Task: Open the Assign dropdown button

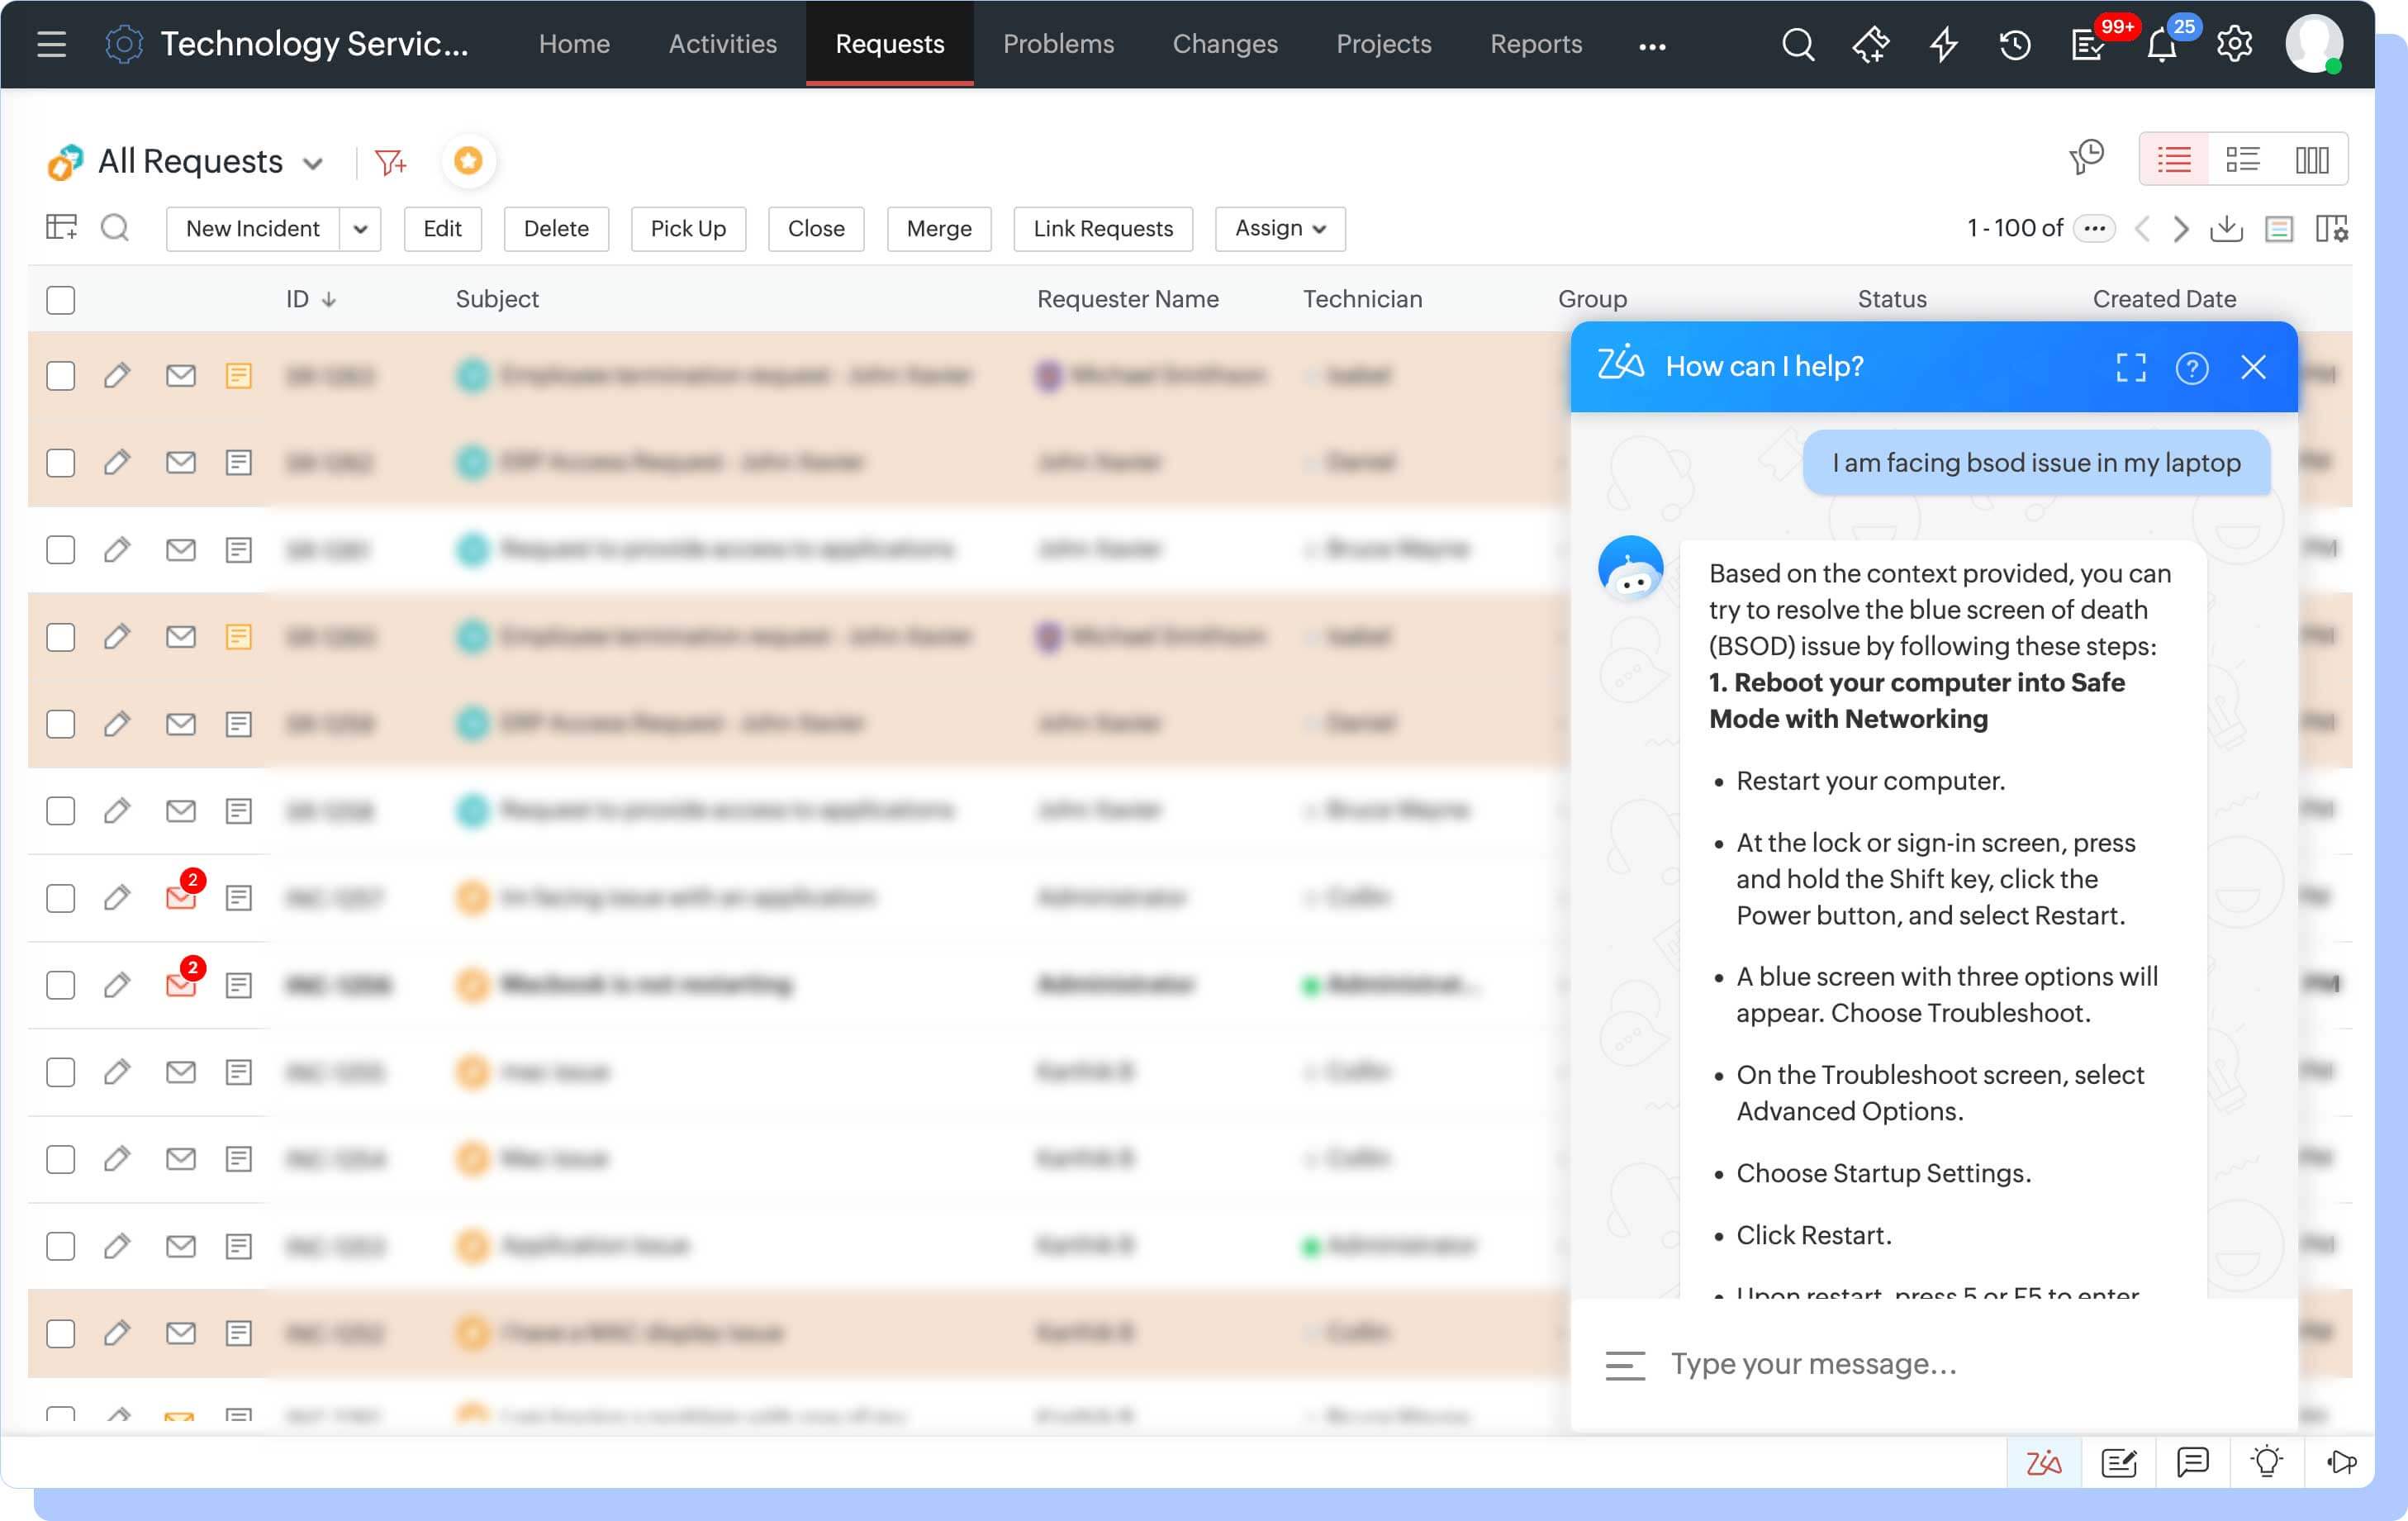Action: (1279, 229)
